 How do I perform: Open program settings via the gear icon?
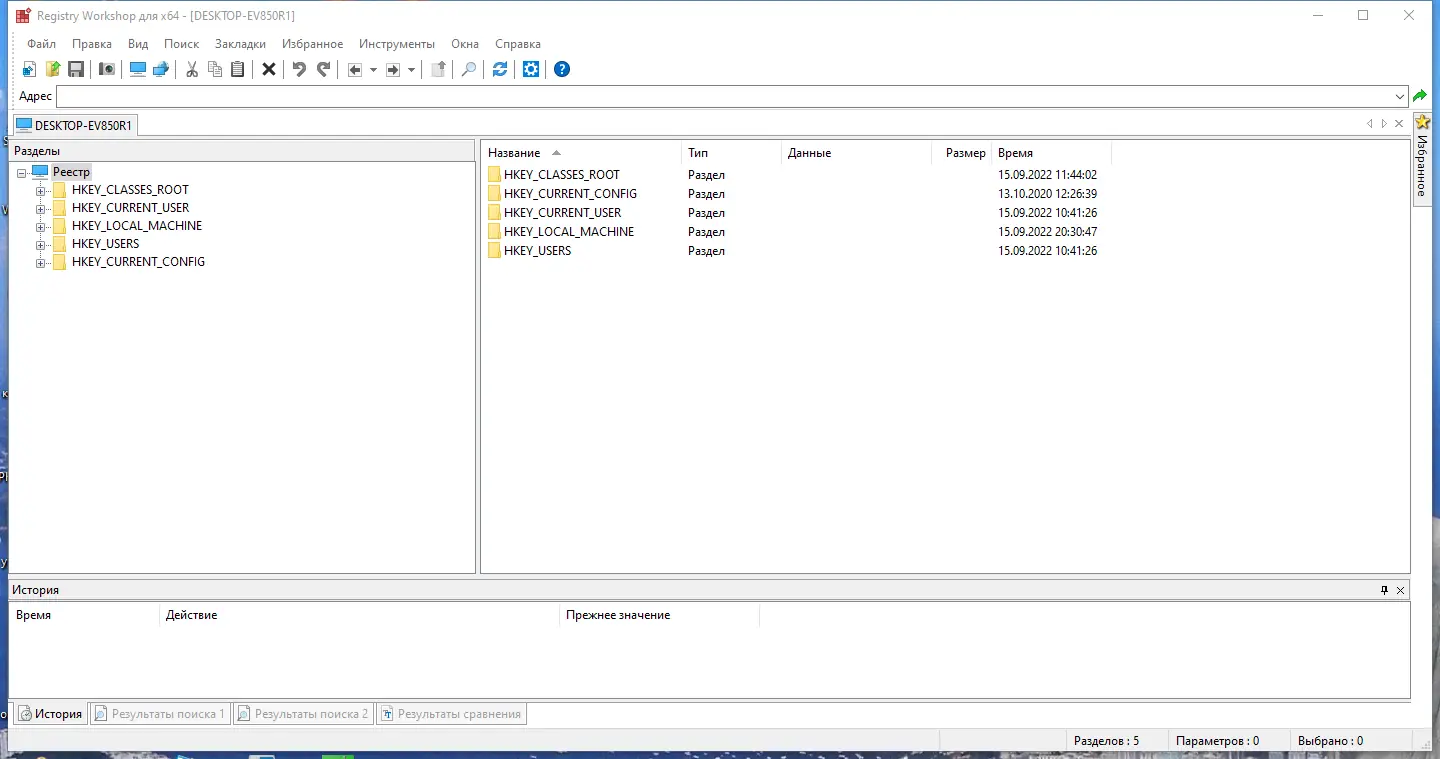[531, 69]
